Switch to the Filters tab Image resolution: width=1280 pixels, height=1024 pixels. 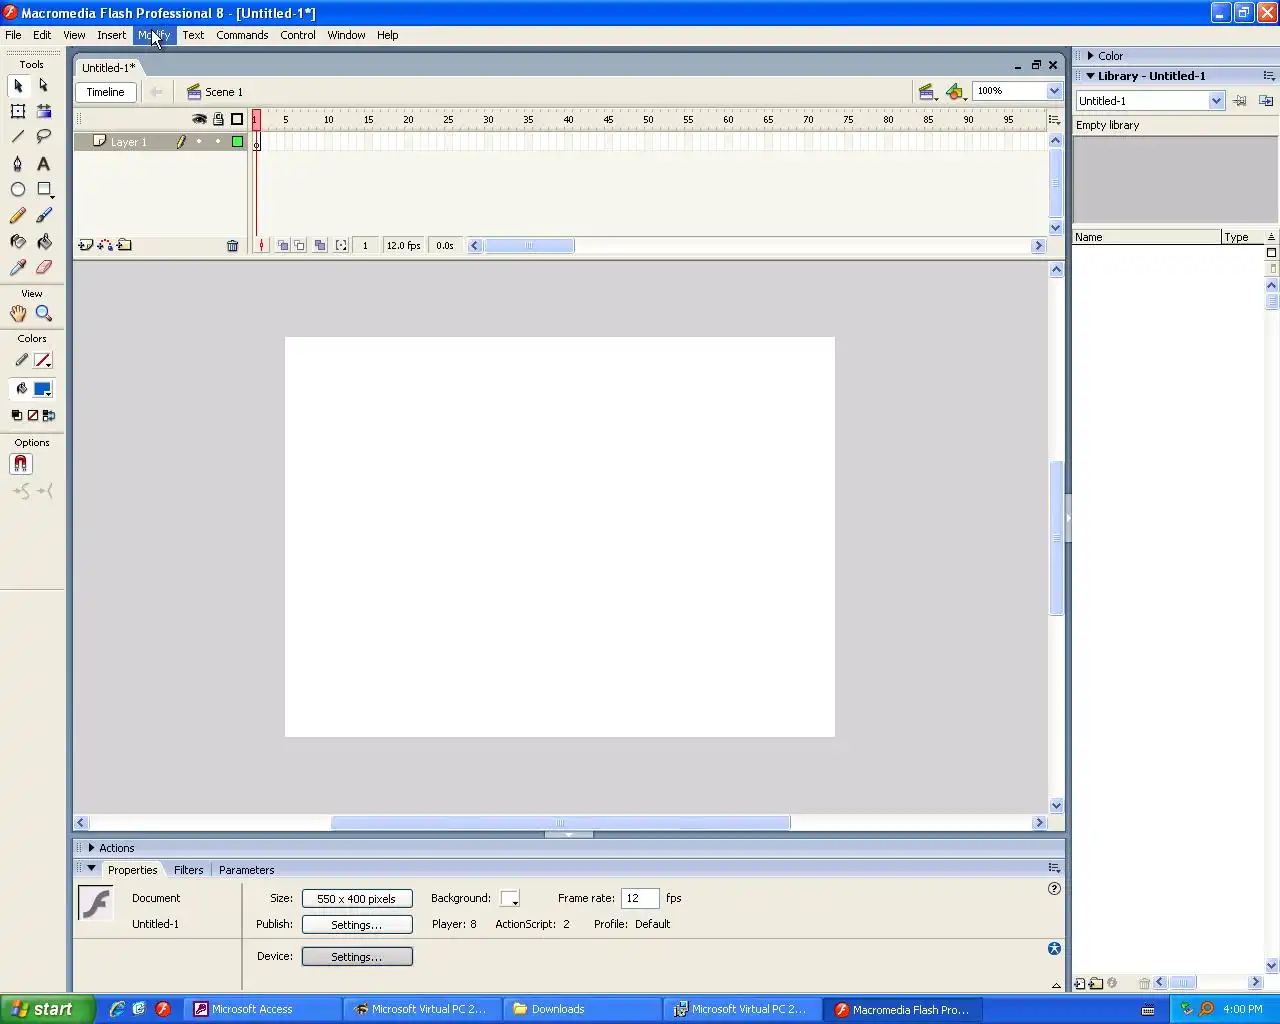pyautogui.click(x=188, y=870)
